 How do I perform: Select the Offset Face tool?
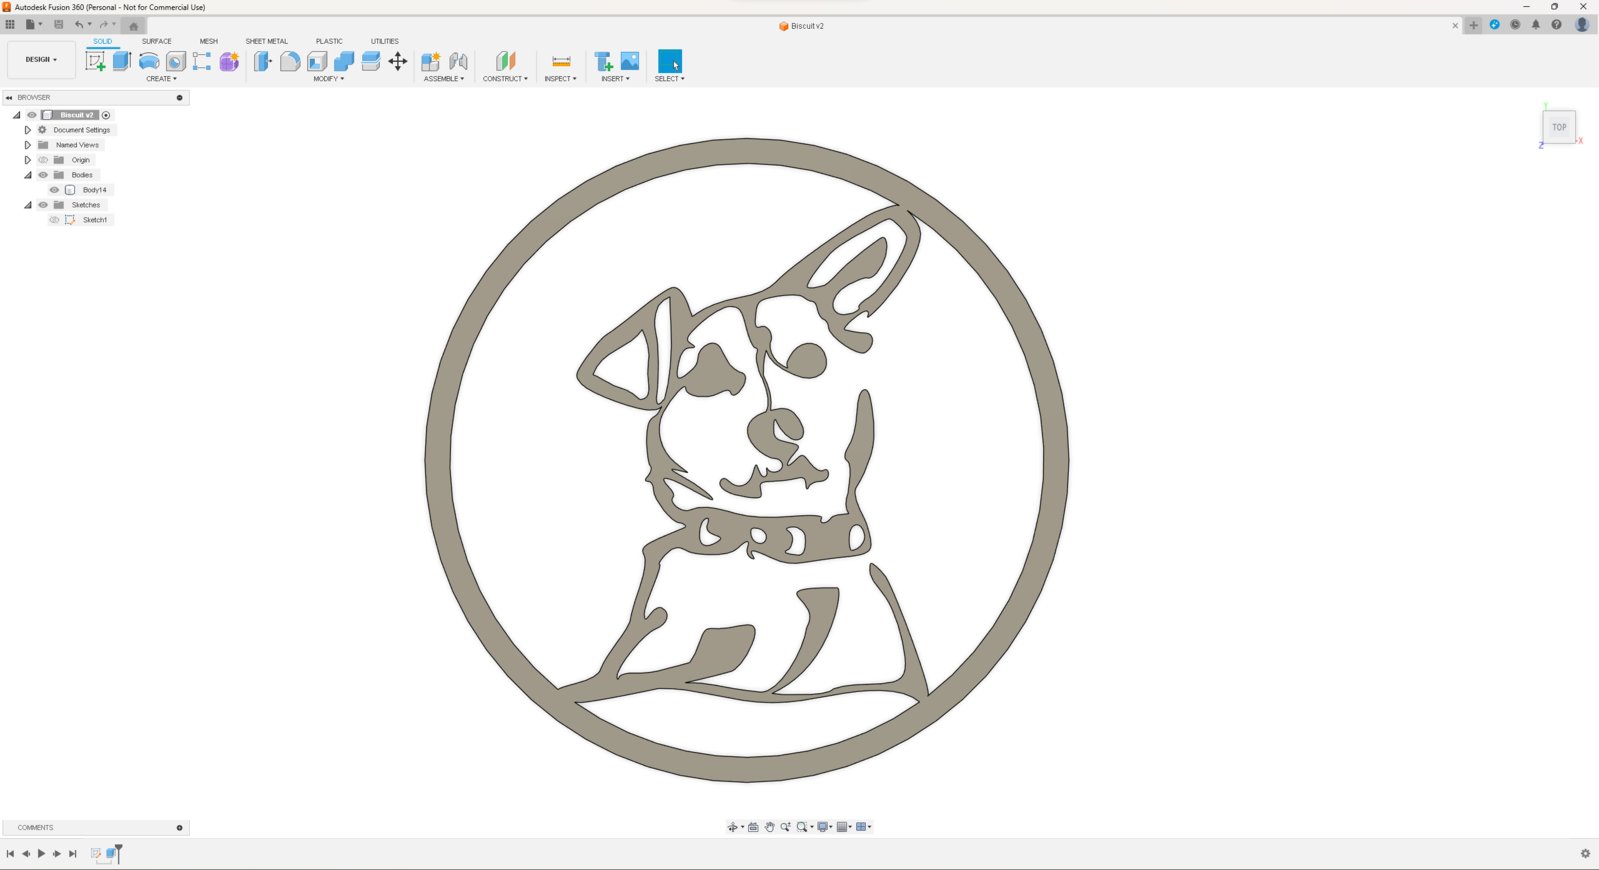point(371,61)
